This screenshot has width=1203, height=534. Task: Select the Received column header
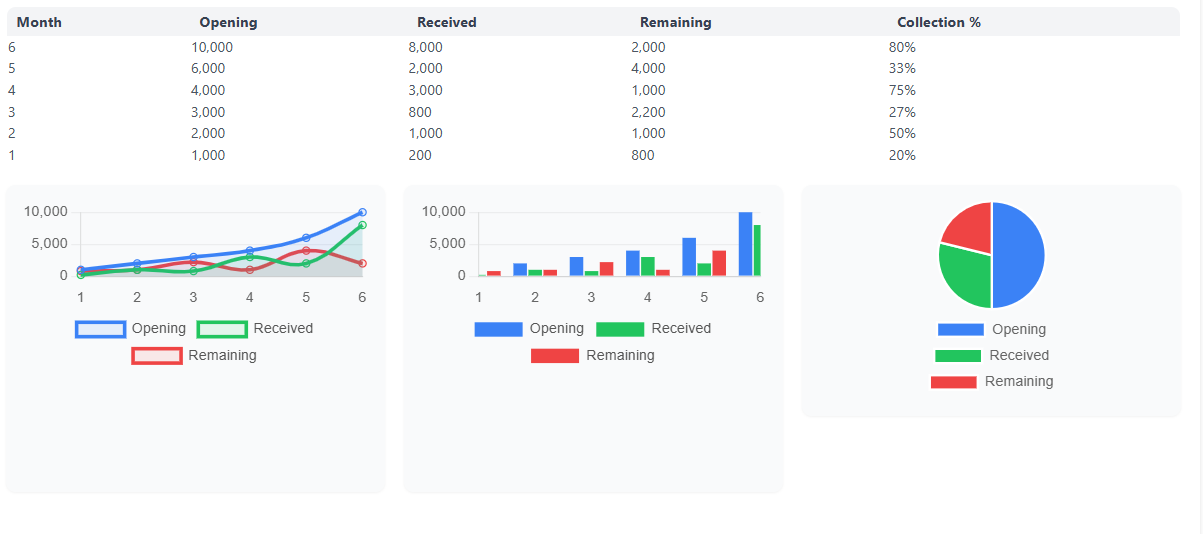coord(446,22)
